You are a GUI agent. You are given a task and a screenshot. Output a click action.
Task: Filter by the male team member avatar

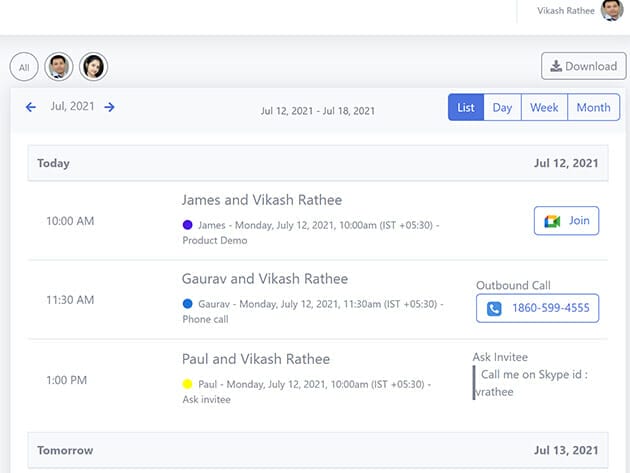click(x=59, y=67)
